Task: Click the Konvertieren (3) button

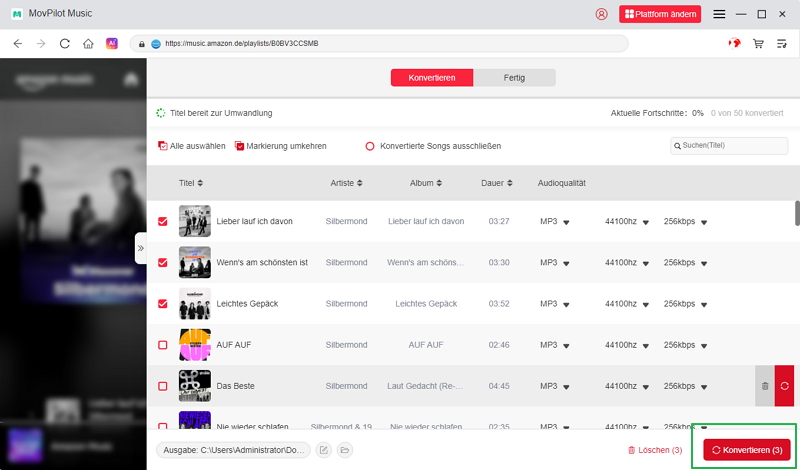Action: (x=747, y=451)
